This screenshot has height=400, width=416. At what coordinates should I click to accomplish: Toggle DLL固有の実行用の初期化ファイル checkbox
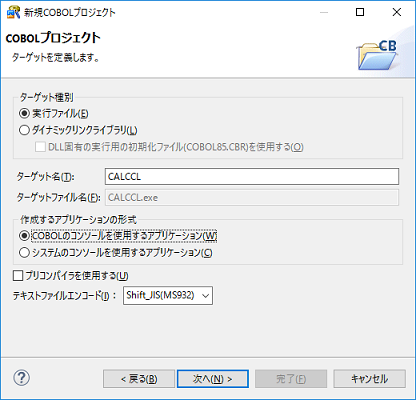[40, 147]
